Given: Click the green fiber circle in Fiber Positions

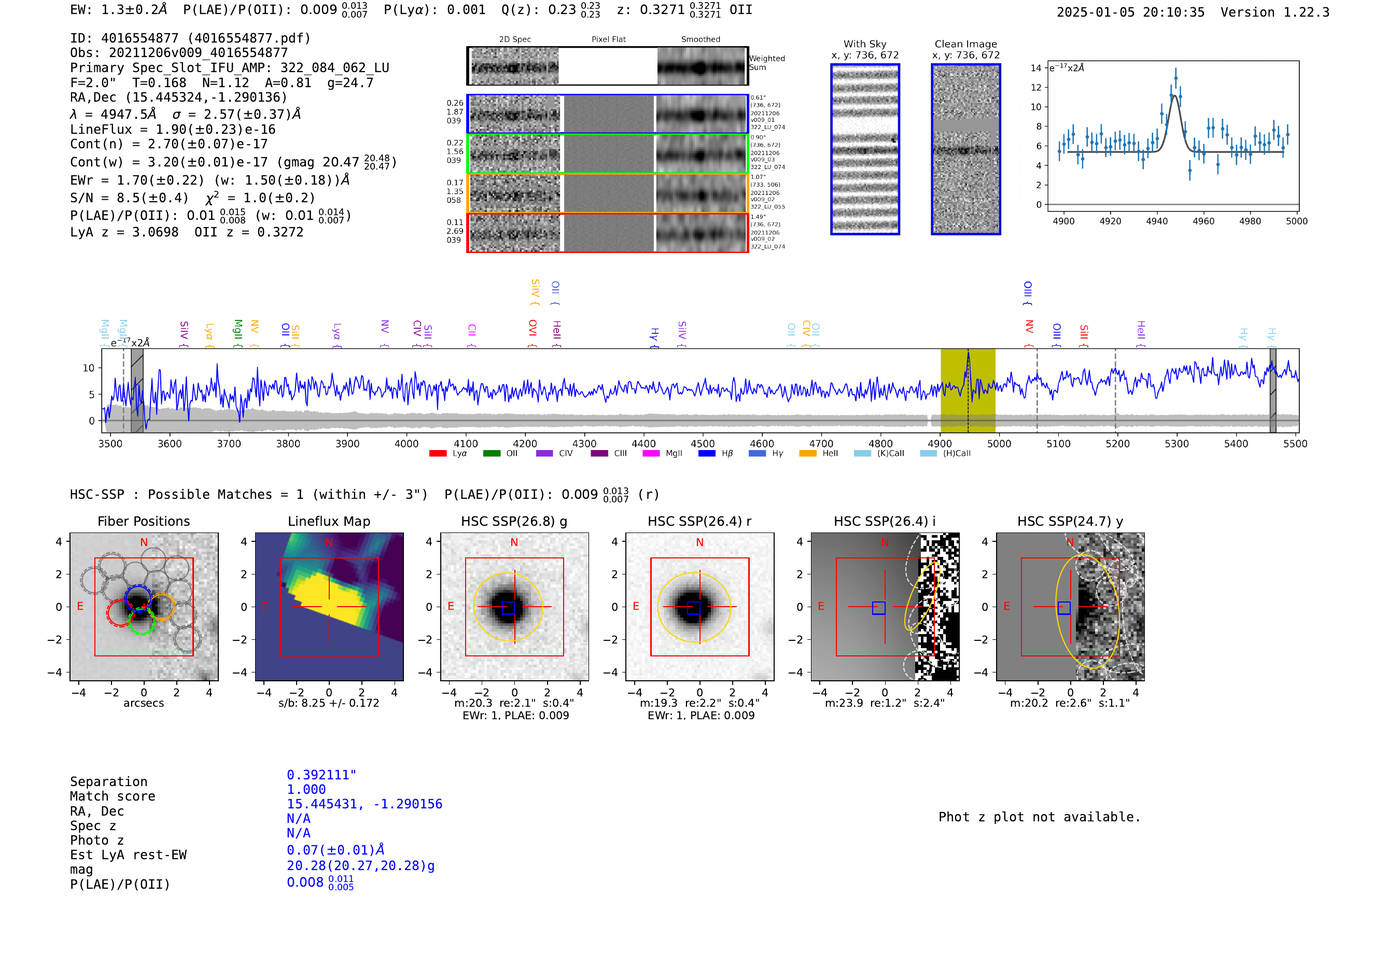Looking at the screenshot, I should (x=141, y=621).
